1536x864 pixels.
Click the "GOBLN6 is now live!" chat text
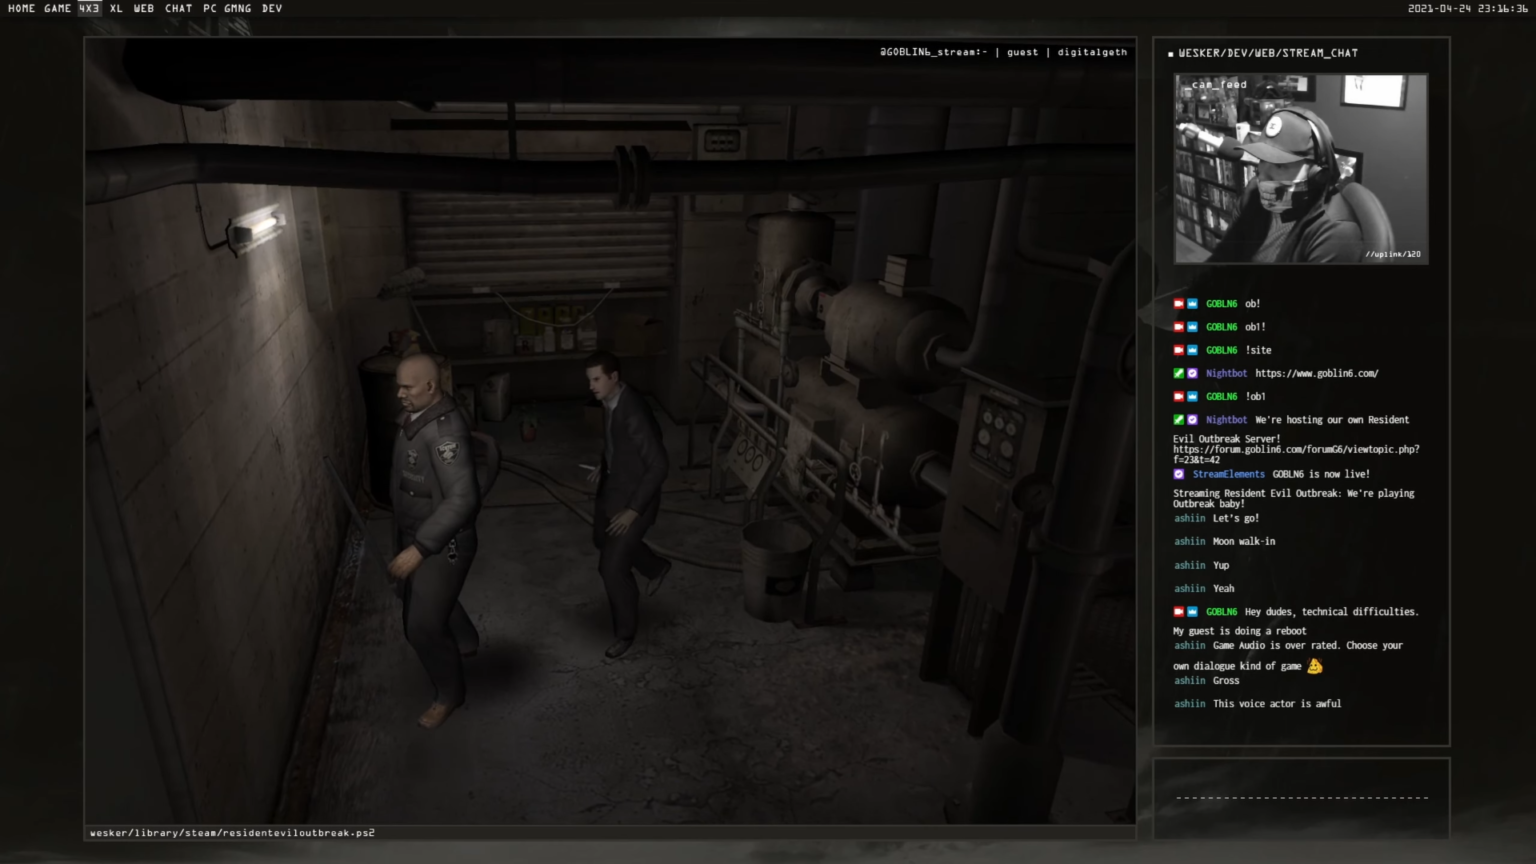pos(1321,474)
